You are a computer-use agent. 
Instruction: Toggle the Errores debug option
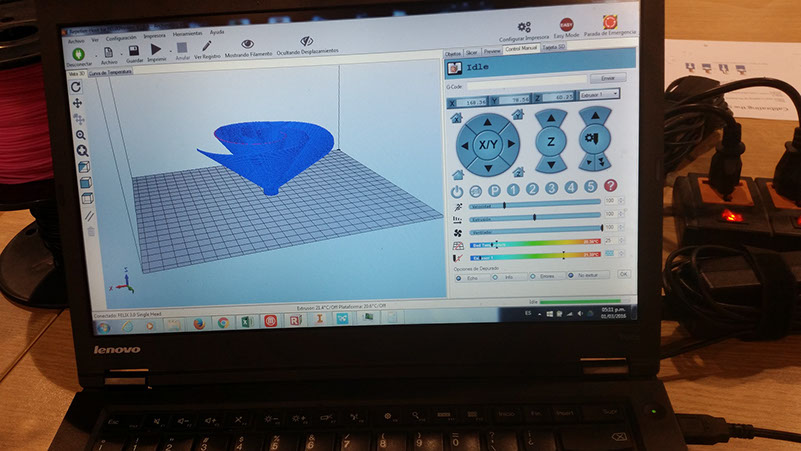click(x=545, y=276)
